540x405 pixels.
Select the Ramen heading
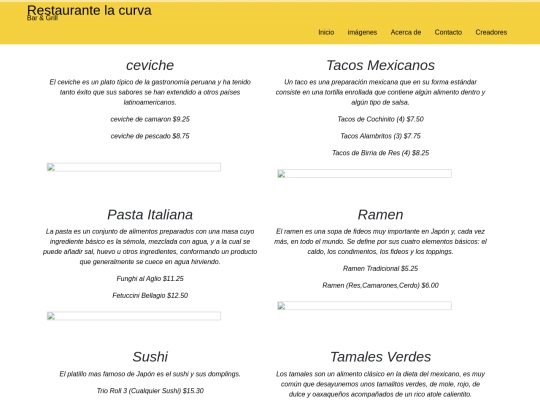(380, 215)
